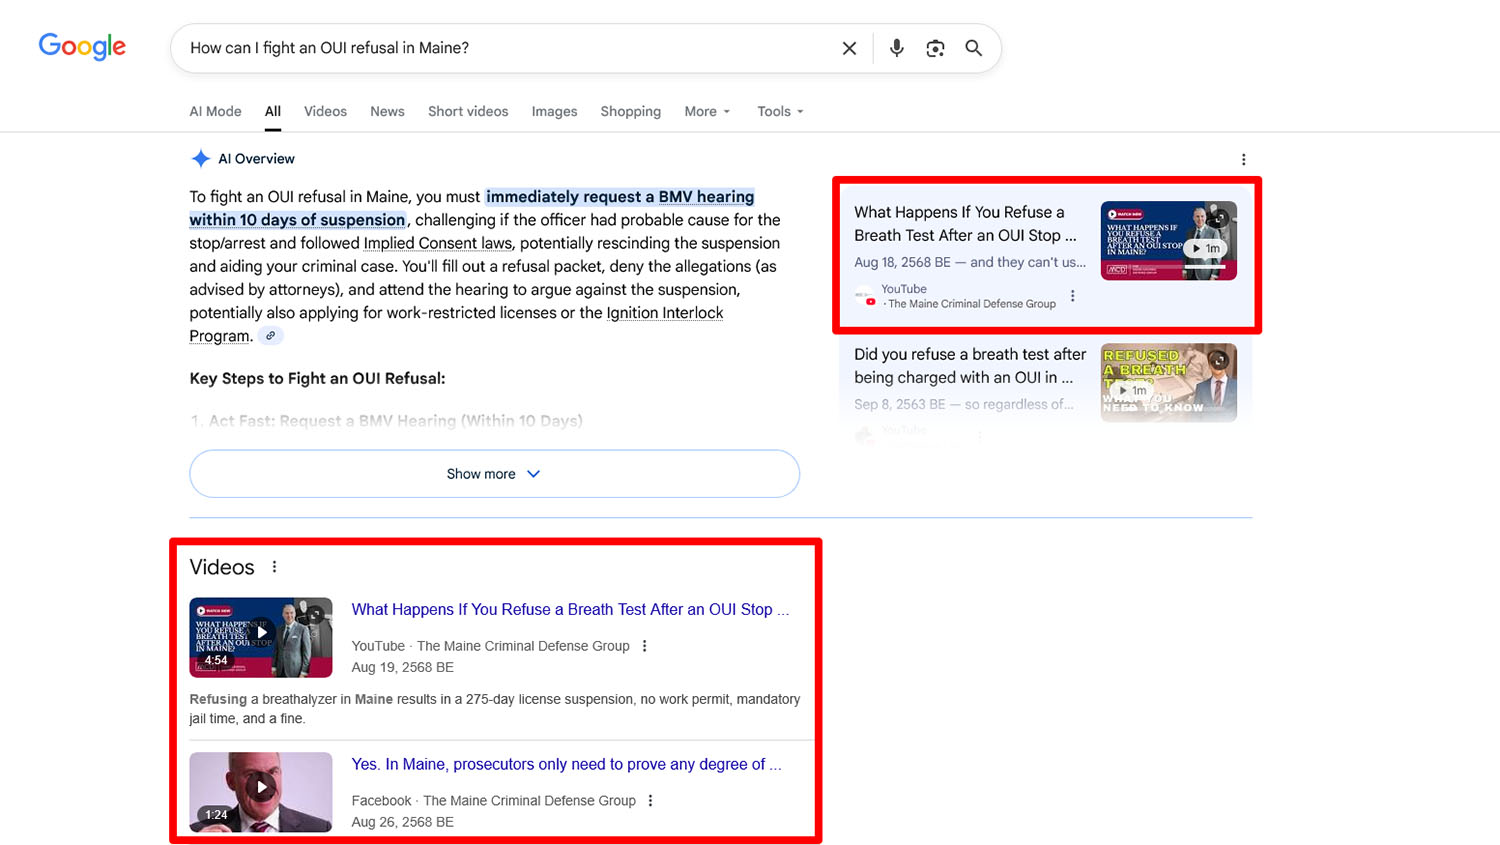Open three-dot menu beside Videos heading
This screenshot has height=845, width=1500.
pos(274,567)
